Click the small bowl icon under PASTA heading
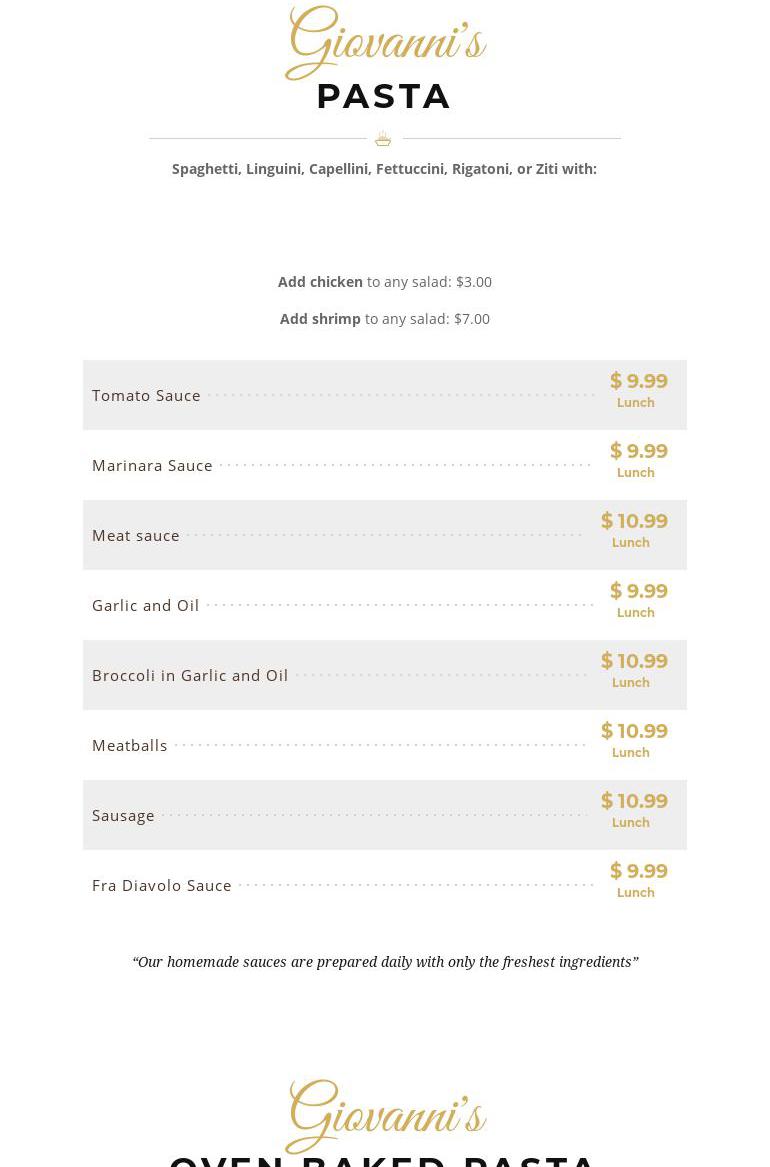Viewport: 770px width, 1167px height. point(383,139)
